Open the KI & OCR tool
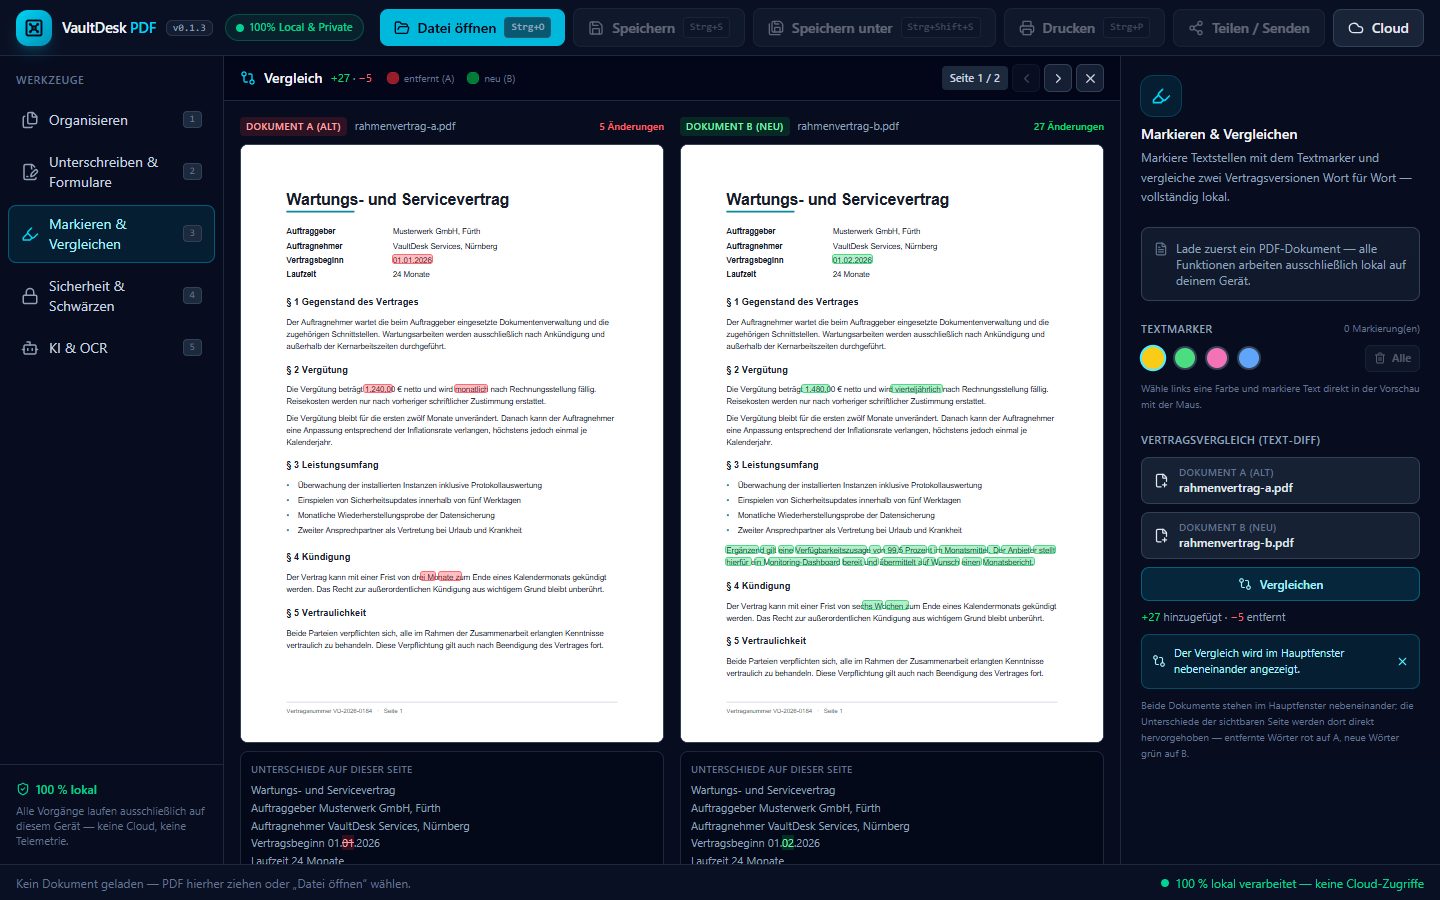The image size is (1440, 900). (111, 348)
